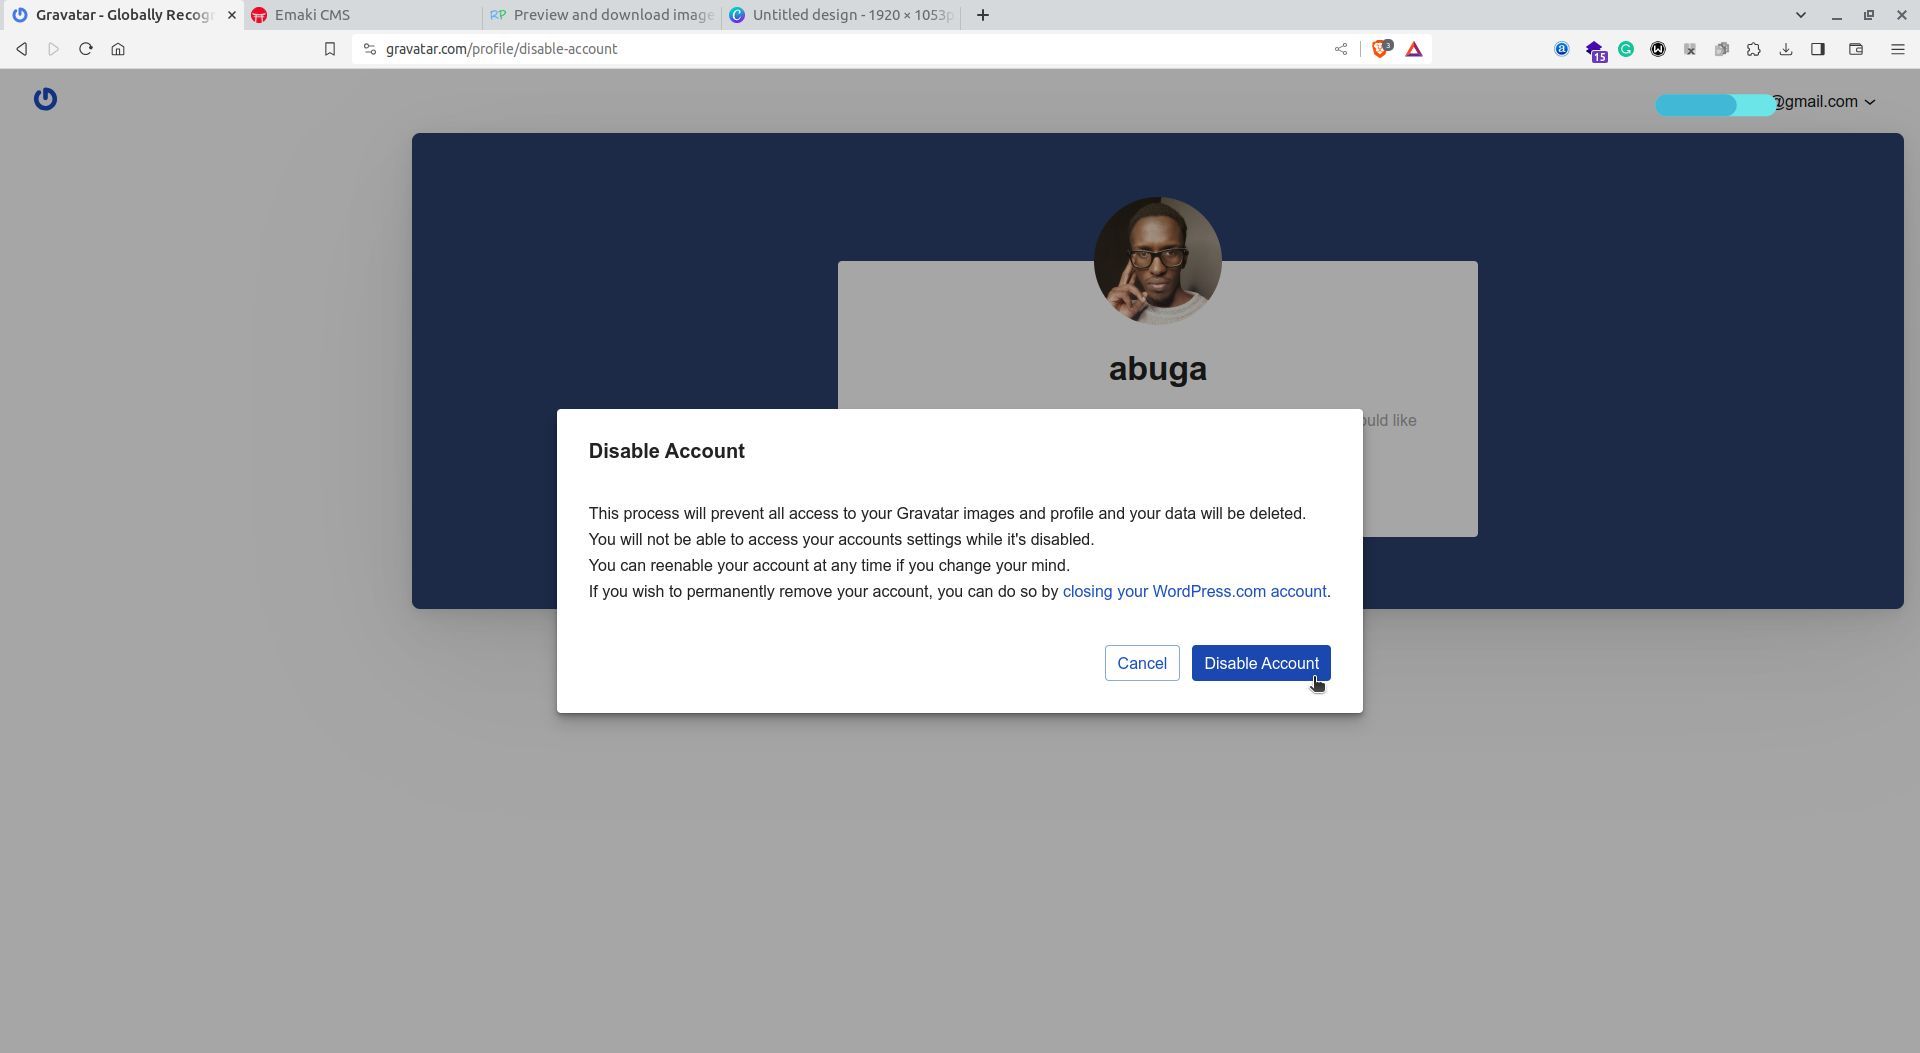Toggle the browser sidebar panel

1818,48
